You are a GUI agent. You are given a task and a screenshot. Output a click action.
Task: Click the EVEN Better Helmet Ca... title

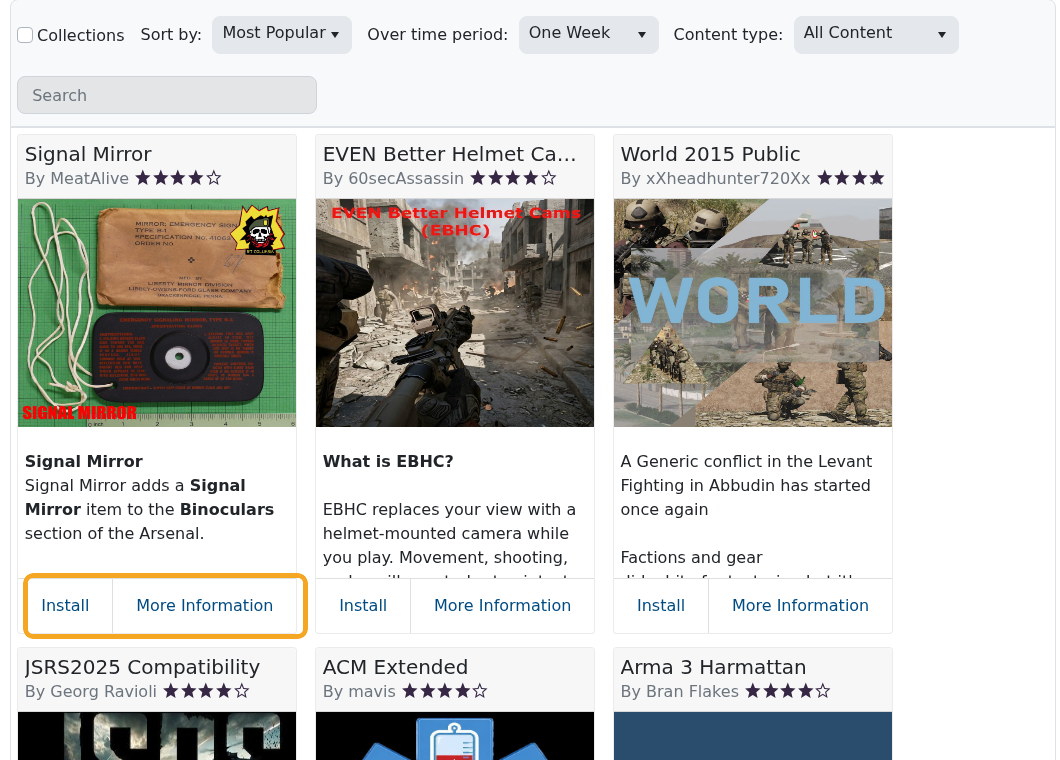(450, 154)
